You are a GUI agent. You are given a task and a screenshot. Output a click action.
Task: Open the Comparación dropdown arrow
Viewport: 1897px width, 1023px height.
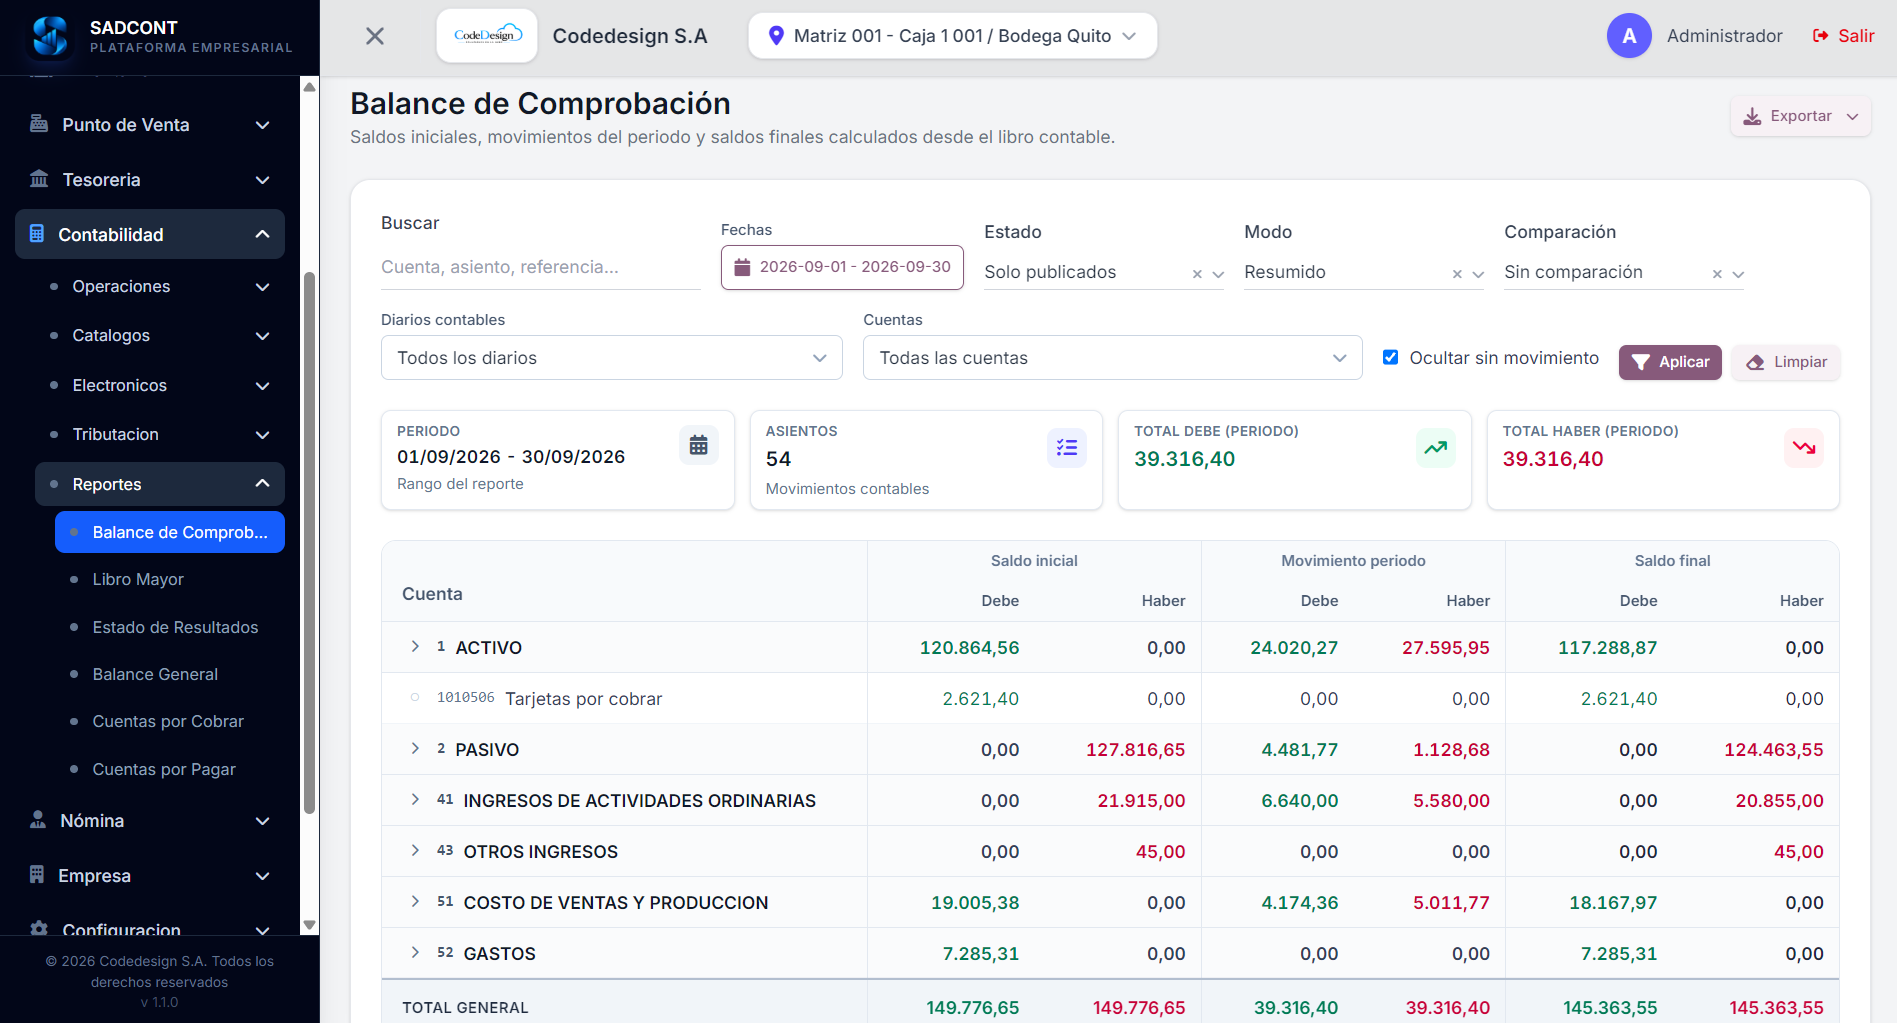point(1738,274)
